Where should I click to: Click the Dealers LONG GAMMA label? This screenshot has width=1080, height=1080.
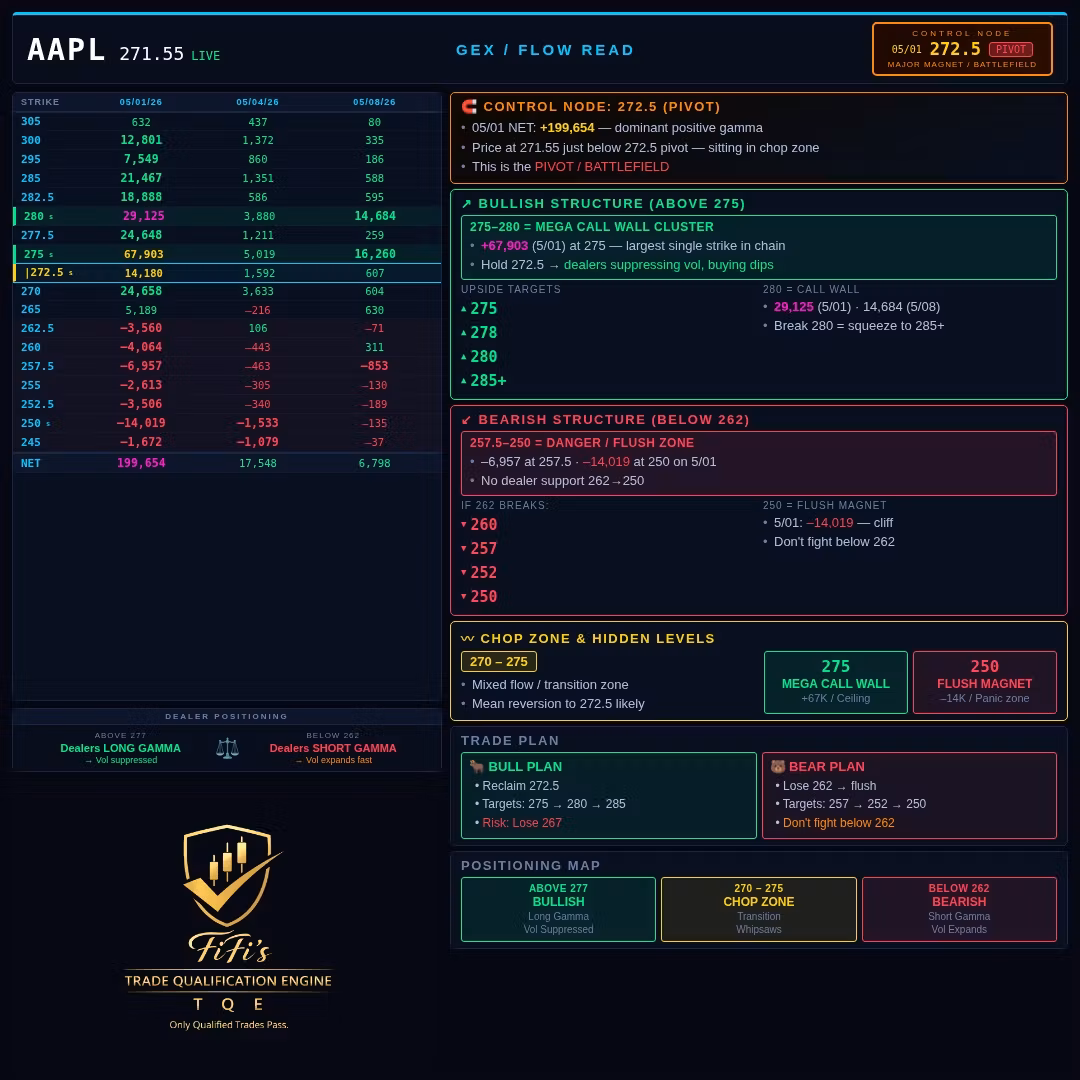point(121,748)
